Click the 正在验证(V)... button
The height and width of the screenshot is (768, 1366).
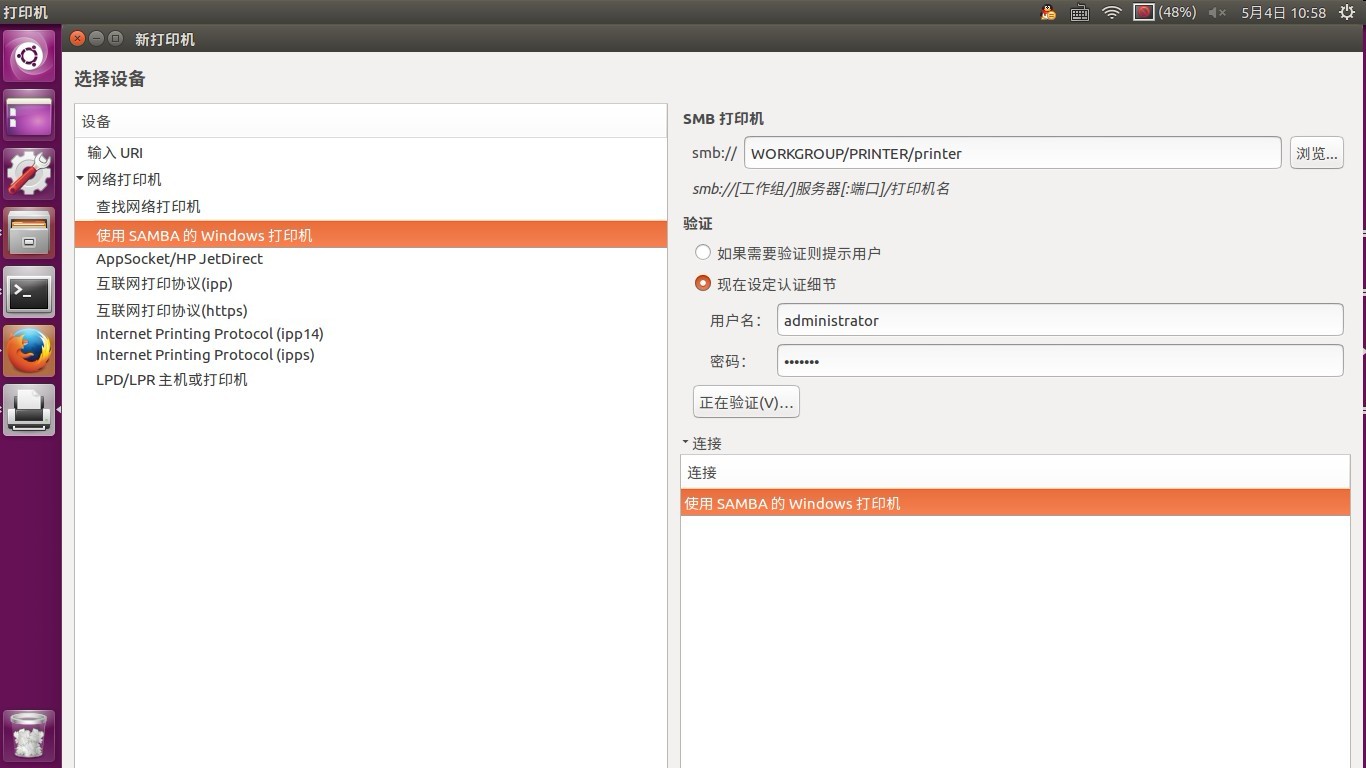[x=746, y=402]
